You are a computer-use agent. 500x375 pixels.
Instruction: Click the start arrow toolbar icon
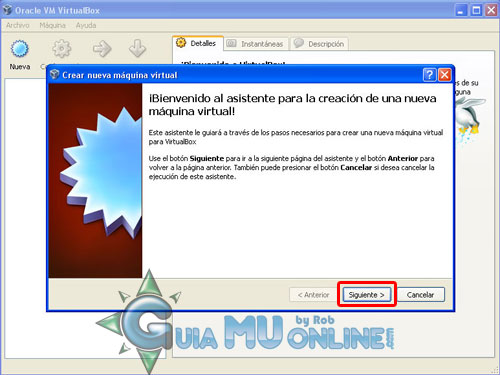point(102,49)
